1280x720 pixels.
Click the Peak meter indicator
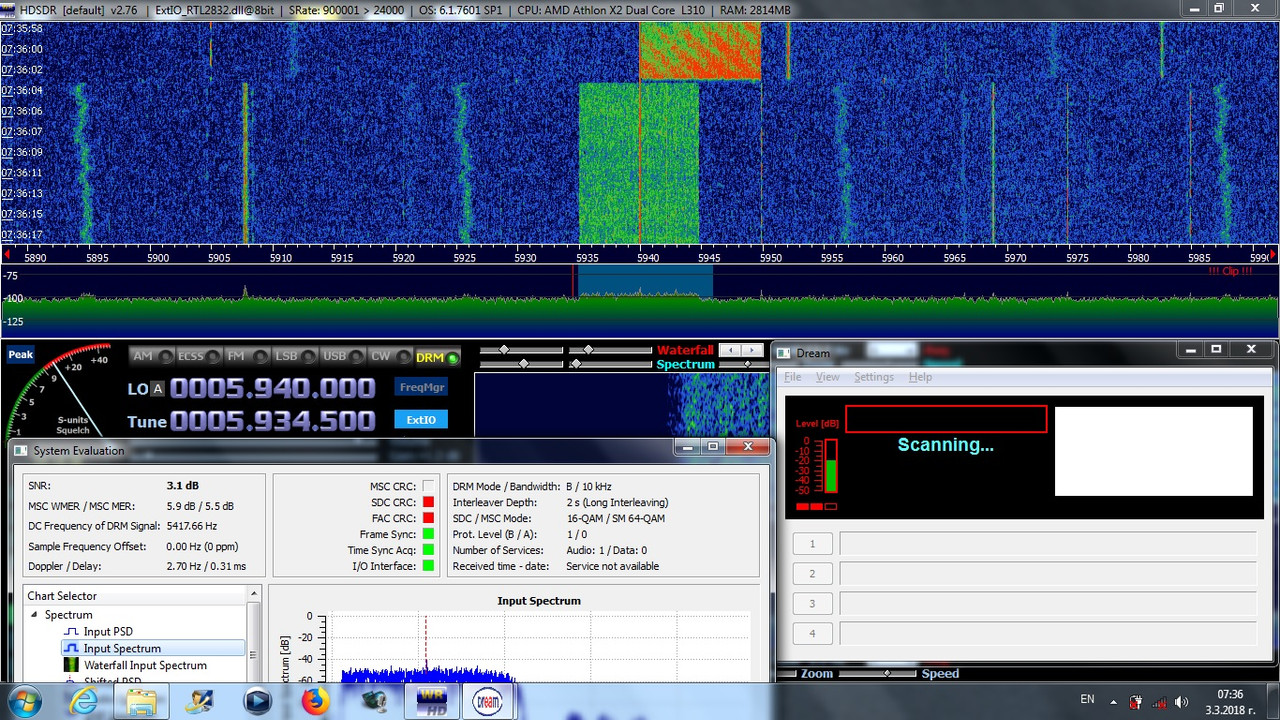pos(20,354)
